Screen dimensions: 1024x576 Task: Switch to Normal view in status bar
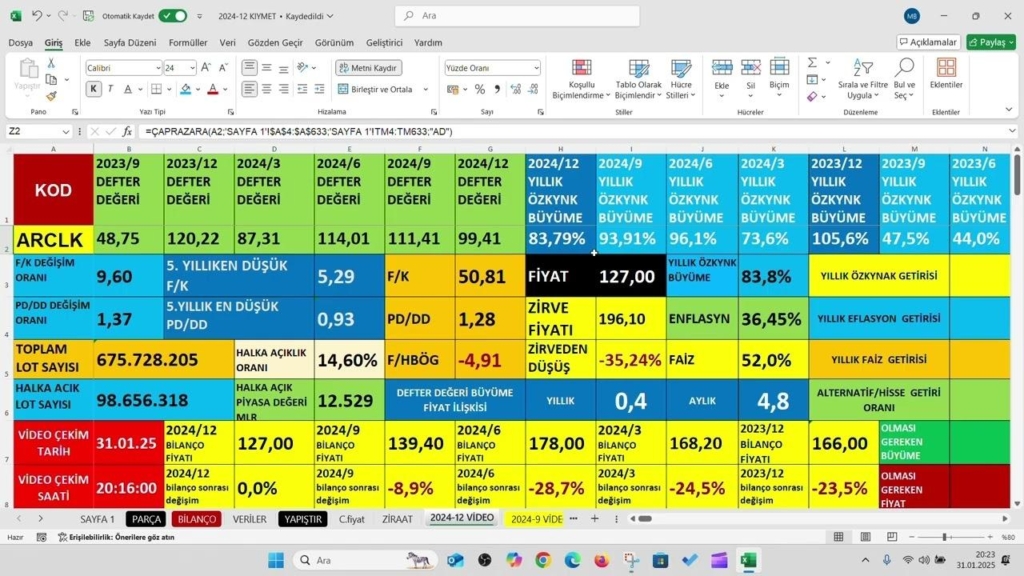point(839,537)
